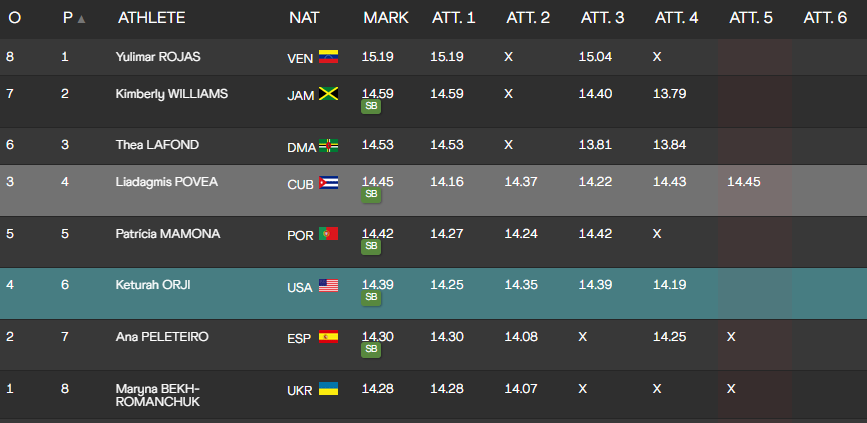Click the SB badge under Kimberly Williams' mark
This screenshot has width=867, height=423.
click(371, 106)
